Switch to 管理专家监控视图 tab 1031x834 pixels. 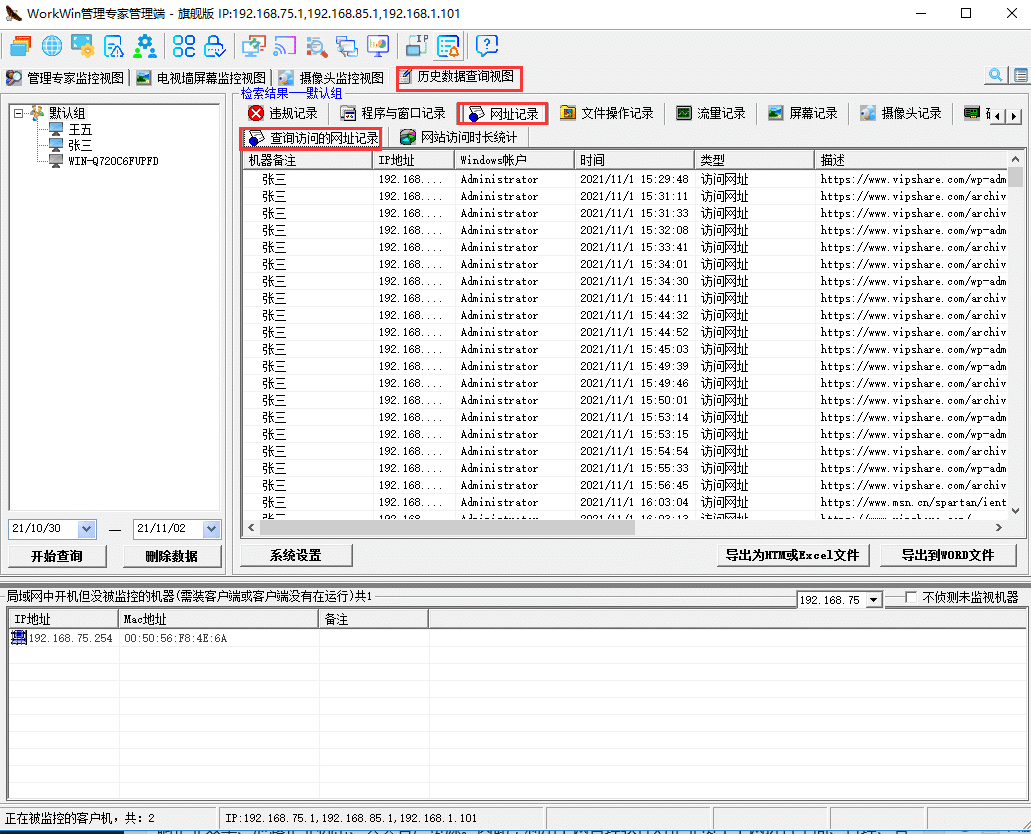(x=64, y=78)
